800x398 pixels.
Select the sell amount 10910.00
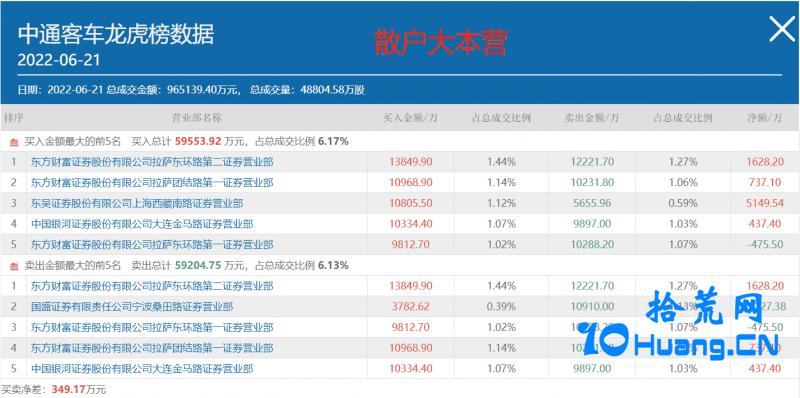(x=592, y=307)
